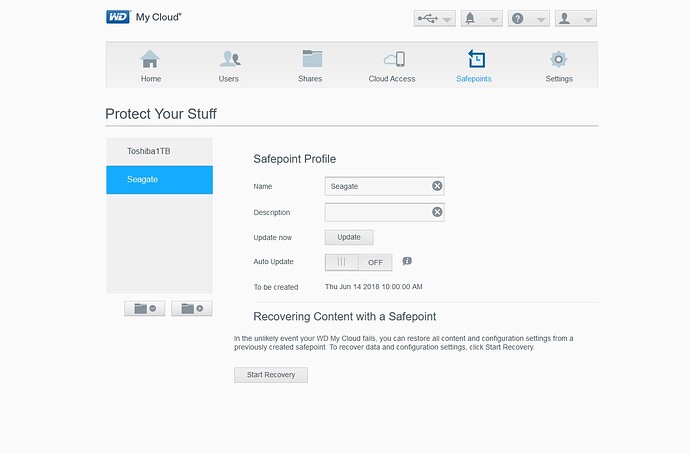
Task: Expand the alerts dropdown arrow
Action: tap(494, 20)
